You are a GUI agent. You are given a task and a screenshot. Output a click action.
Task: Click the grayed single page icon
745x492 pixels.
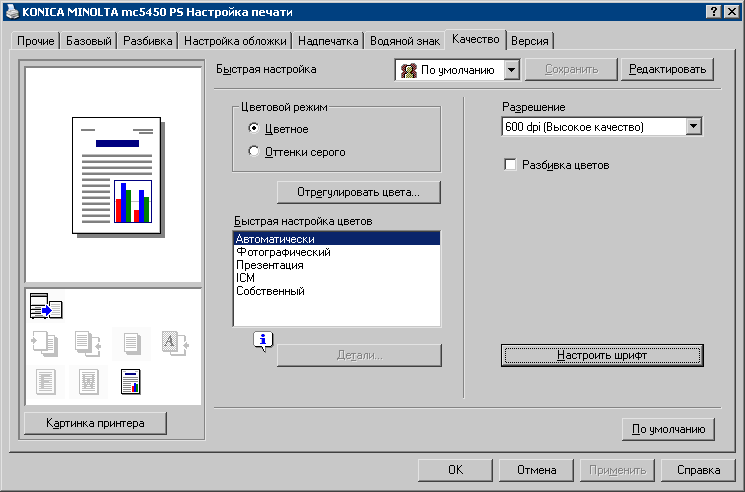132,343
